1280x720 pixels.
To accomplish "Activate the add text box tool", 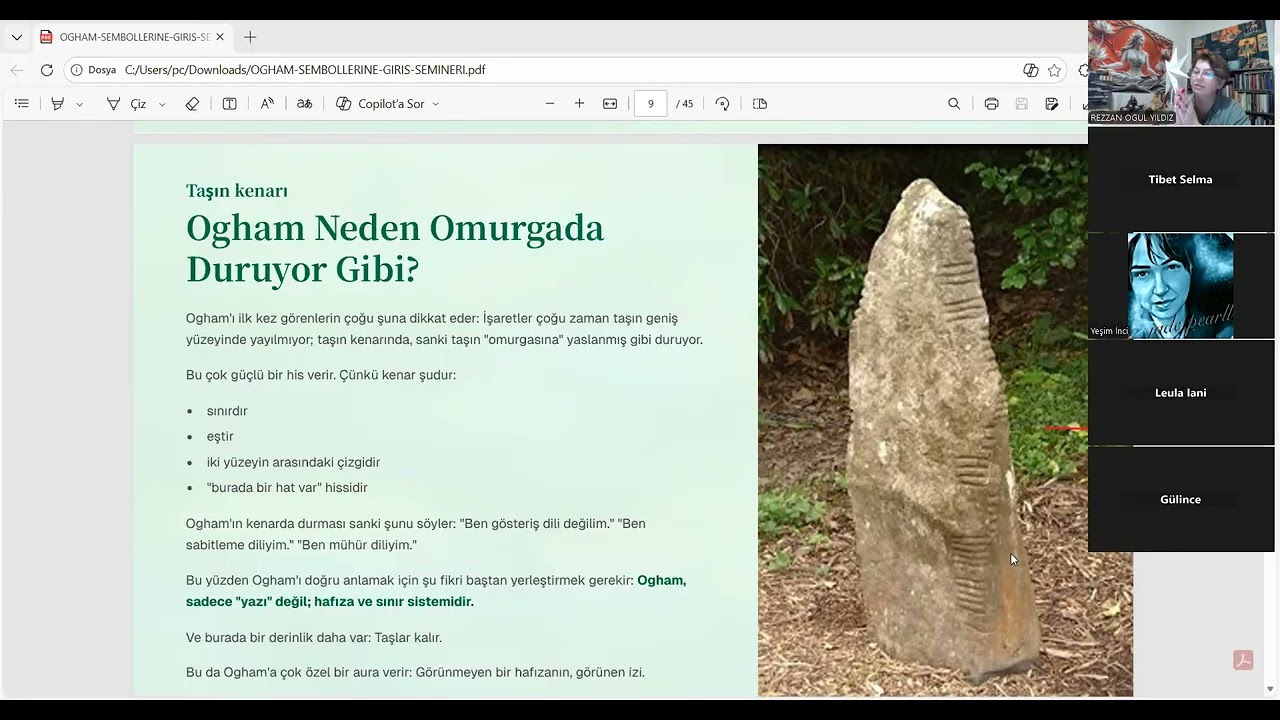I will [229, 104].
